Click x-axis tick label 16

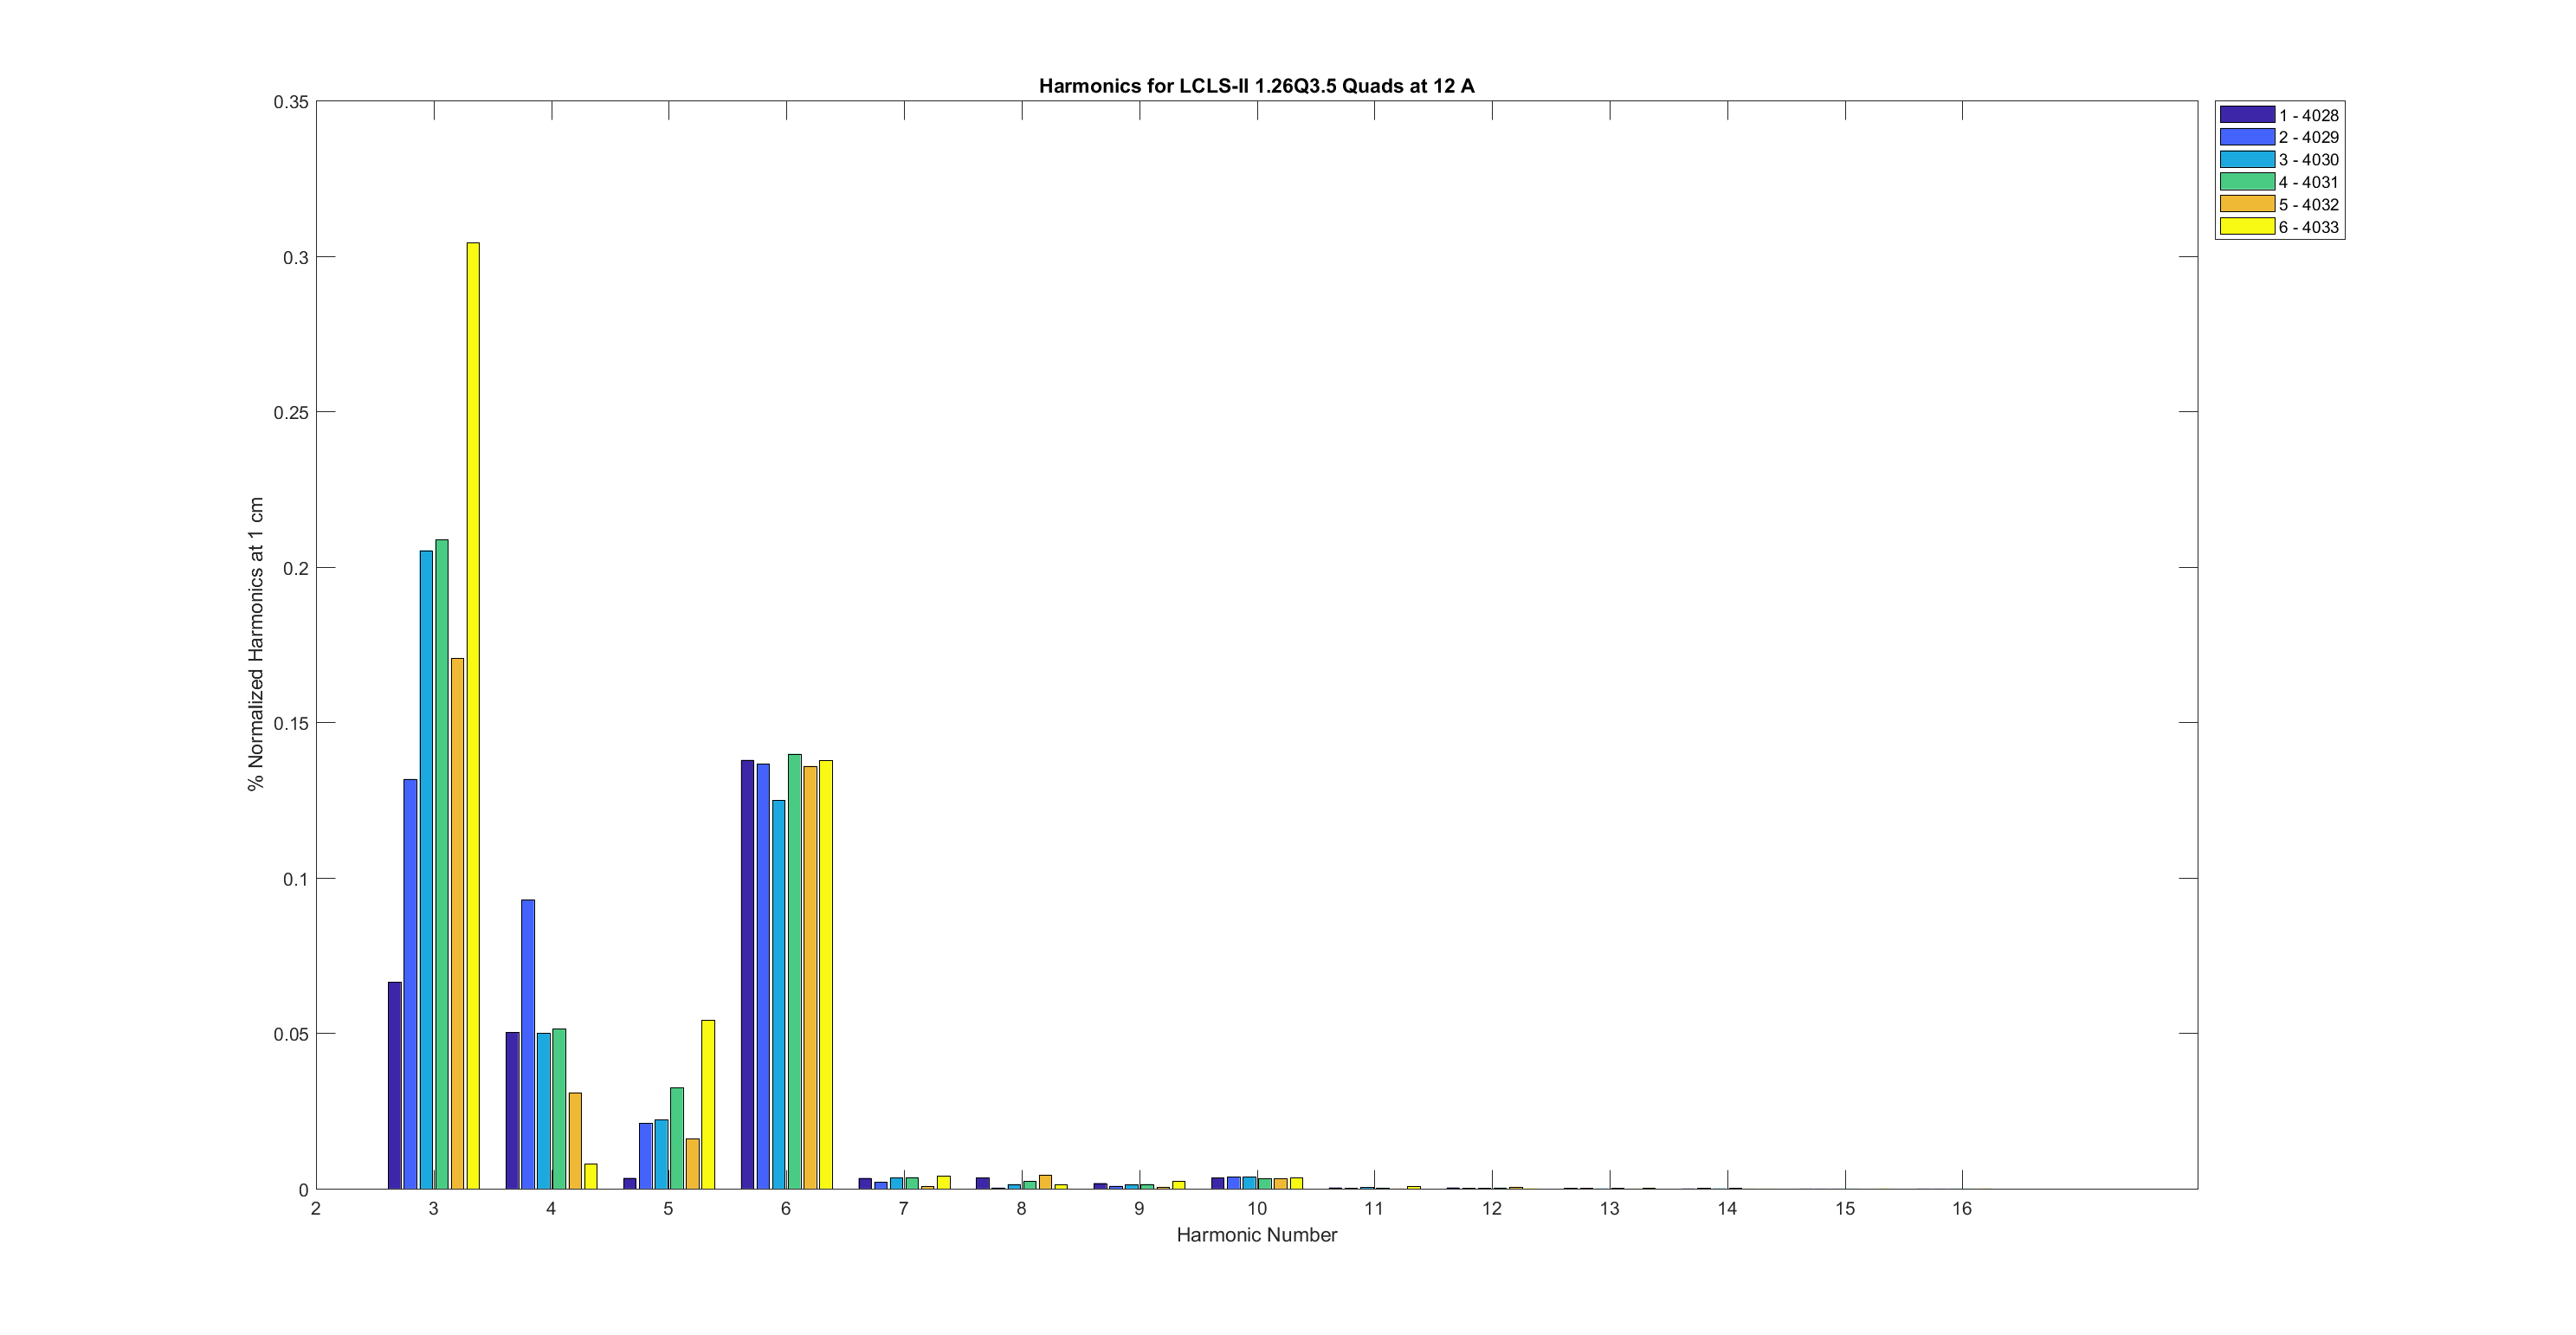click(x=1962, y=1209)
